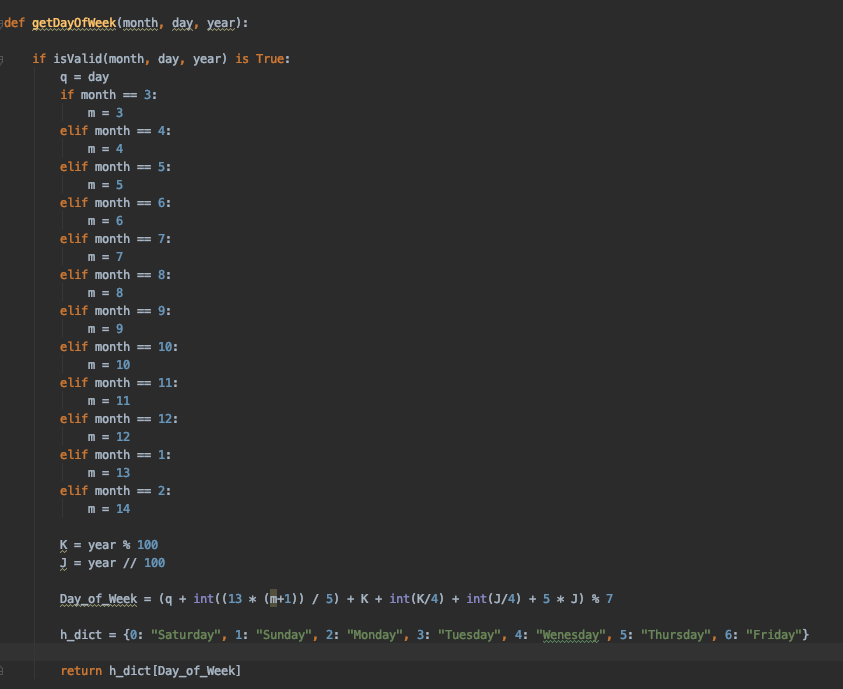Click the misspelled word Wenesday in h_dict
Image resolution: width=843 pixels, height=689 pixels.
click(x=571, y=634)
